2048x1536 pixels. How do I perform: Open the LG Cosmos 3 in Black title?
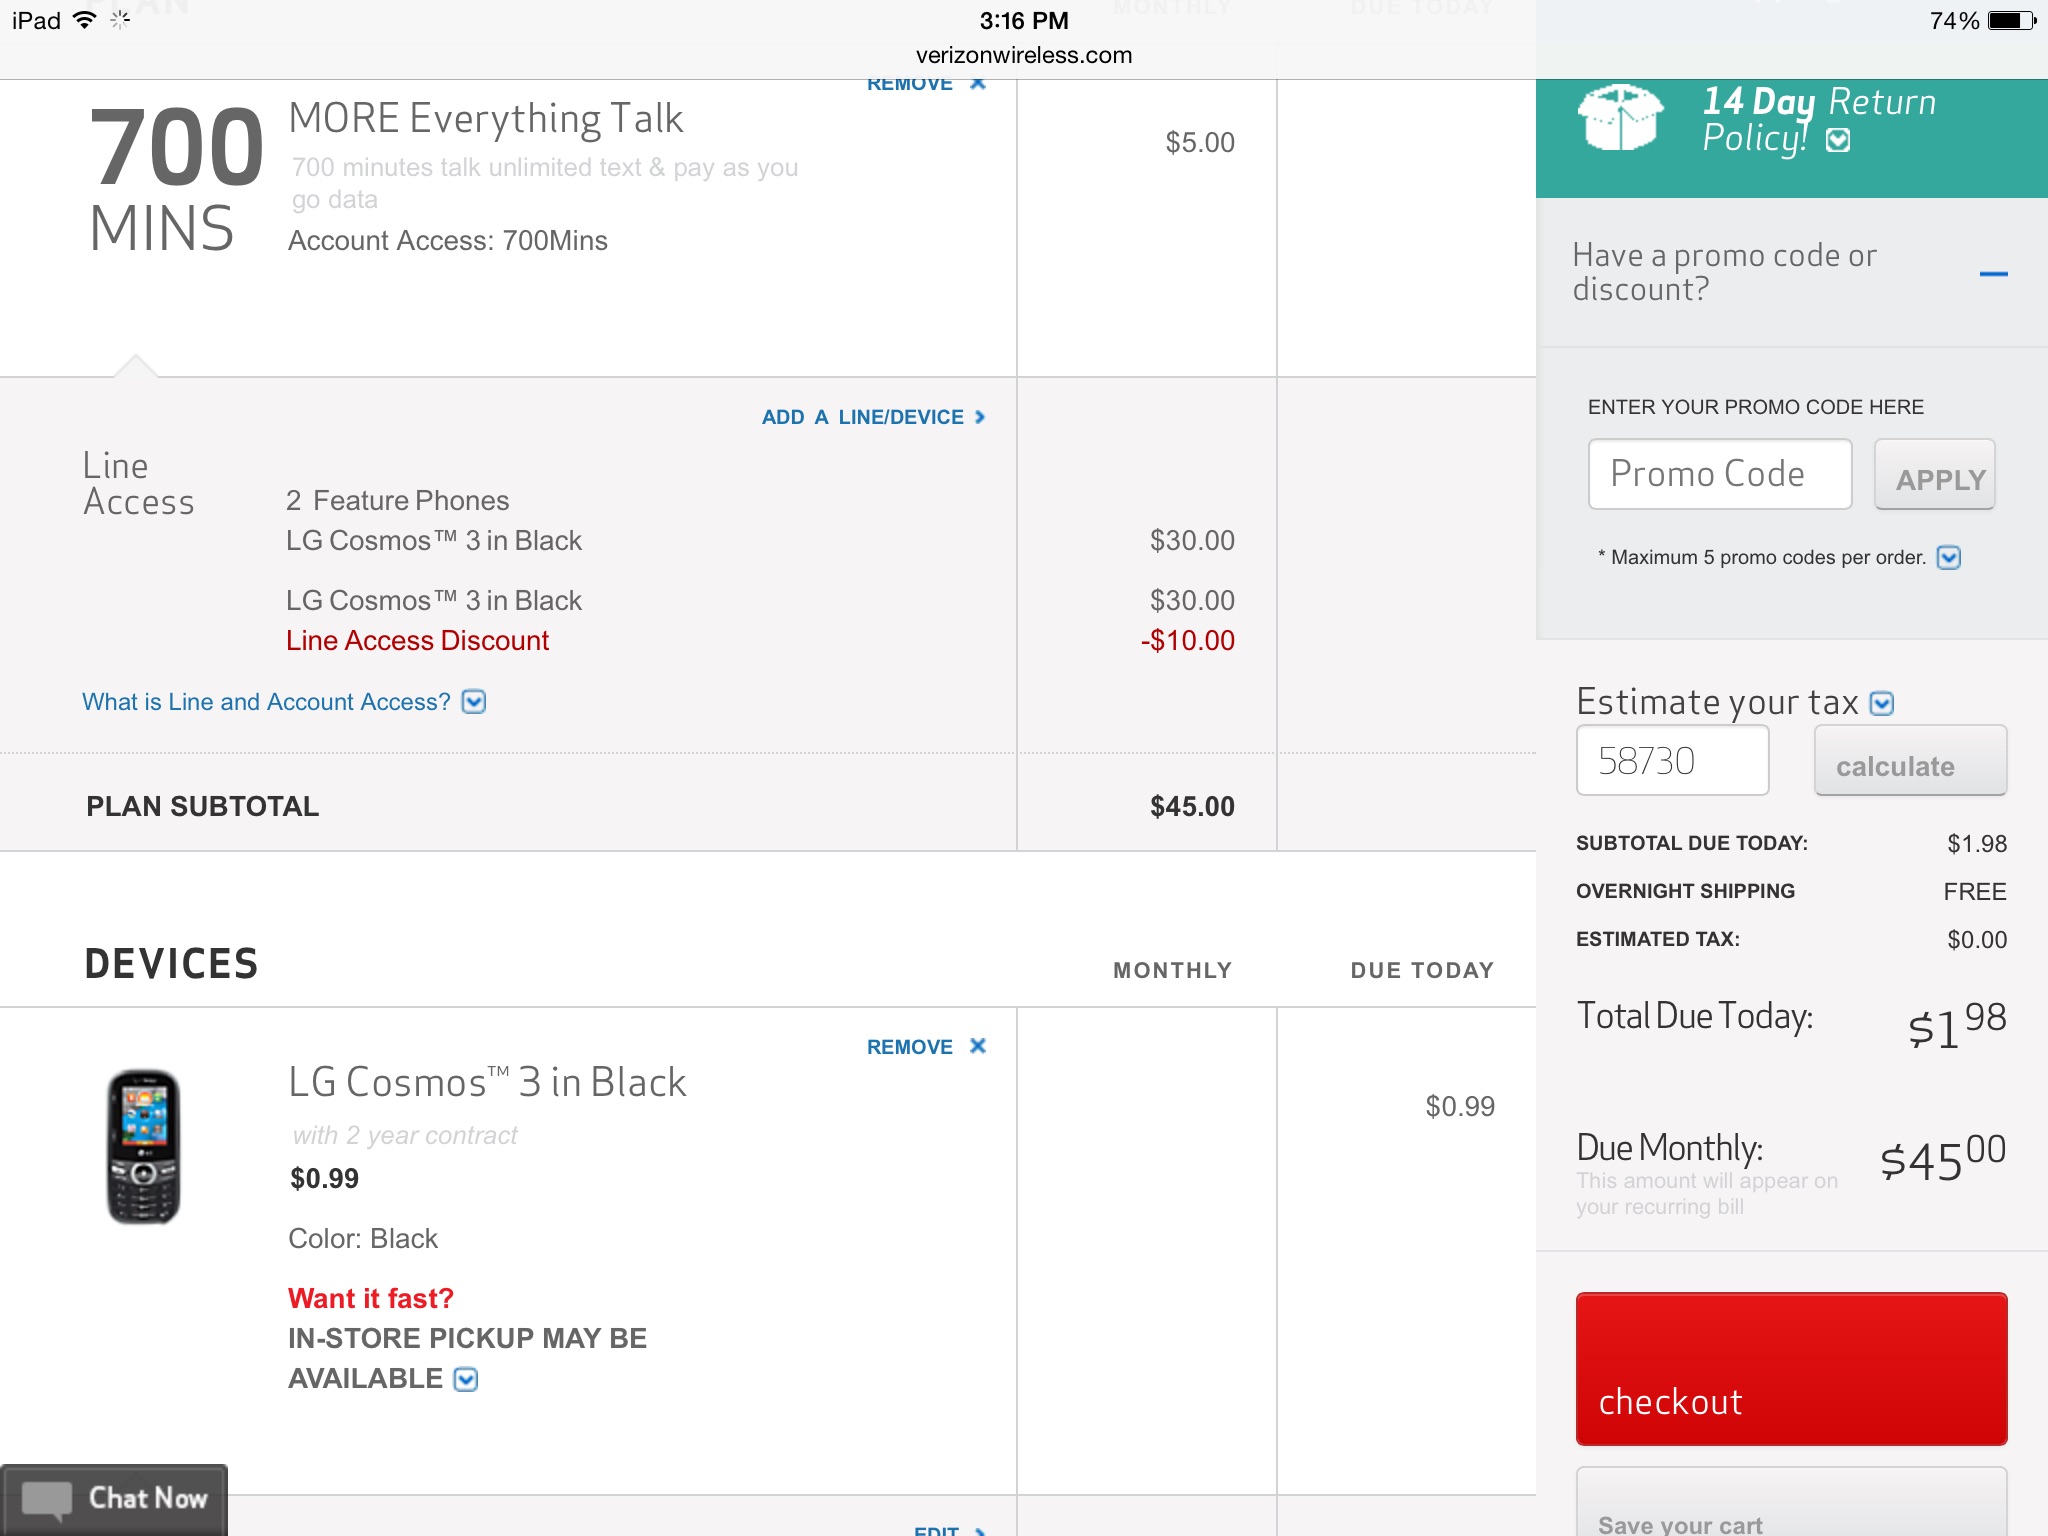coord(487,1083)
